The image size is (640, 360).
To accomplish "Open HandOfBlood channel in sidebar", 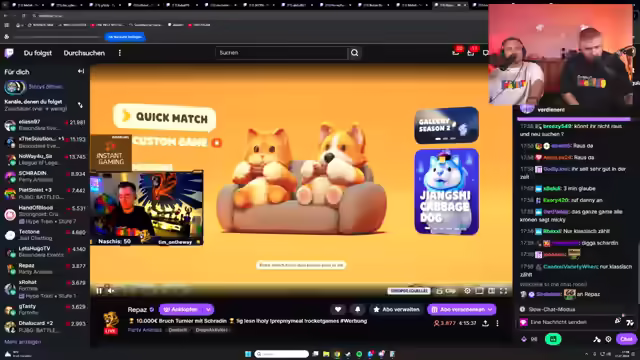I will (x=45, y=214).
